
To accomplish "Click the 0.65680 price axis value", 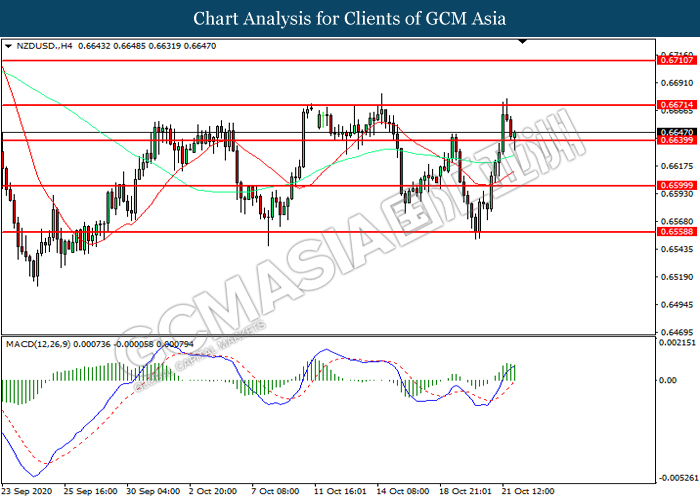I will [676, 221].
